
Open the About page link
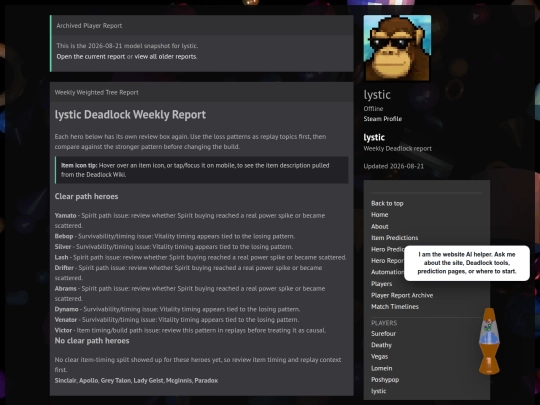coord(380,227)
